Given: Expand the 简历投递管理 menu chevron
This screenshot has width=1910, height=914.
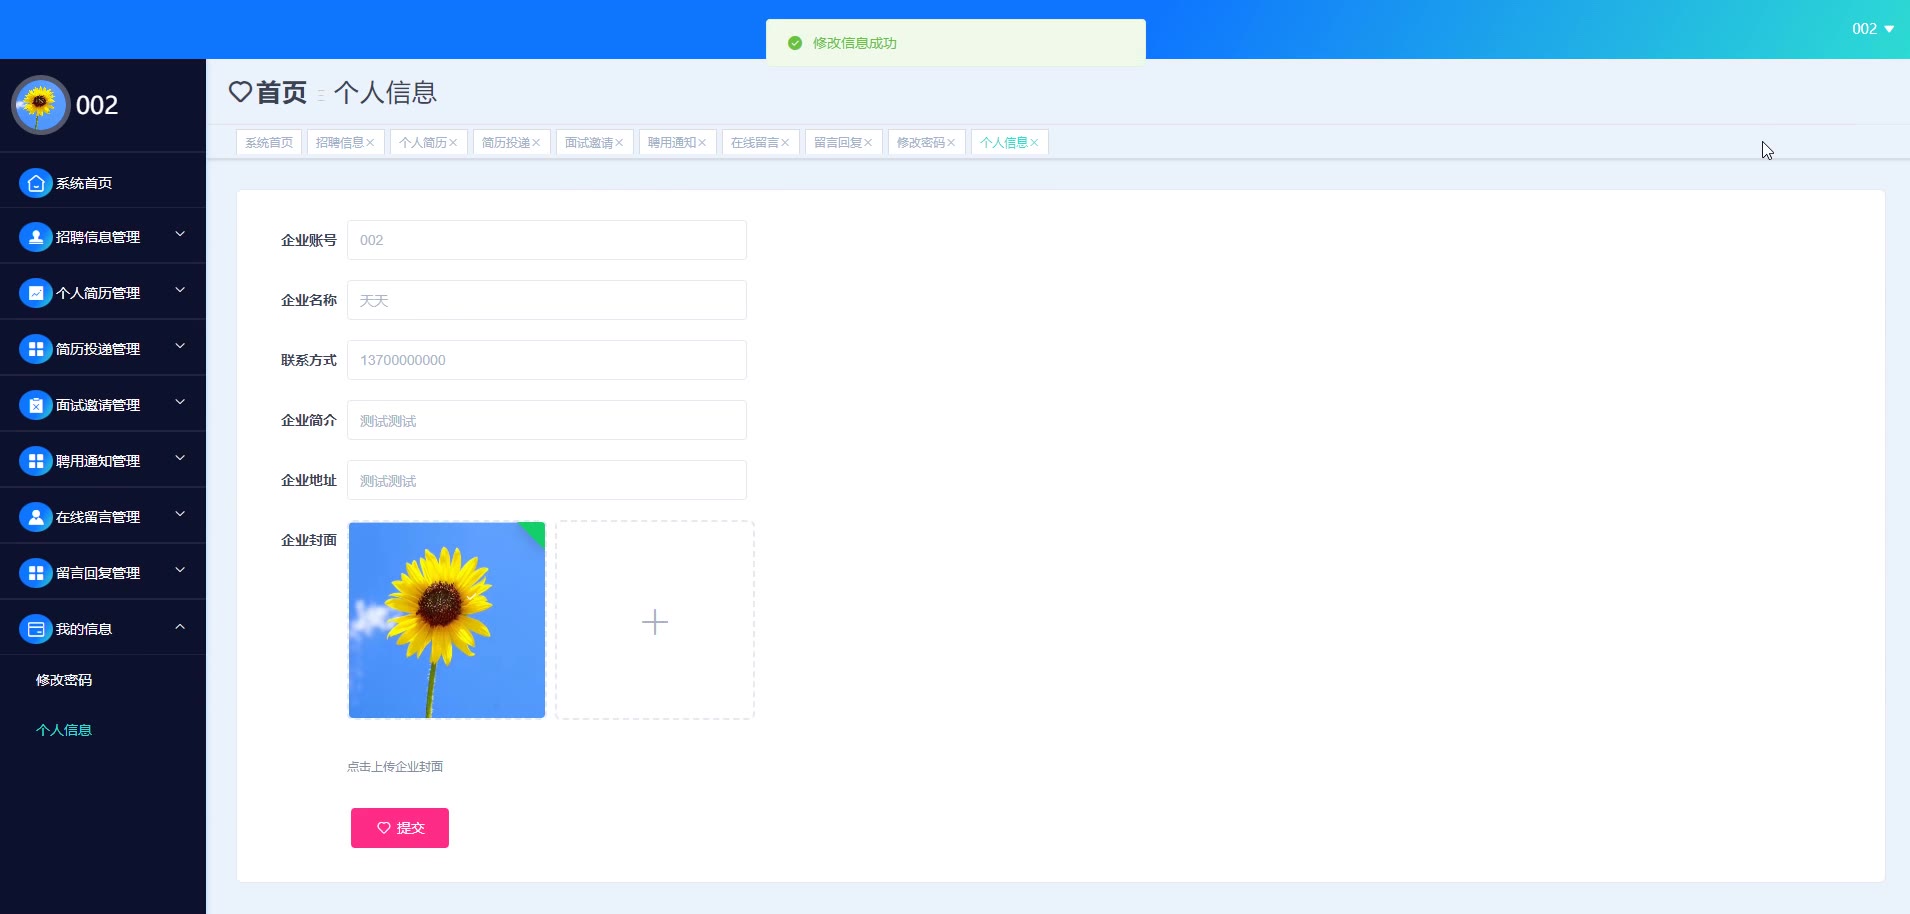Looking at the screenshot, I should pos(180,346).
